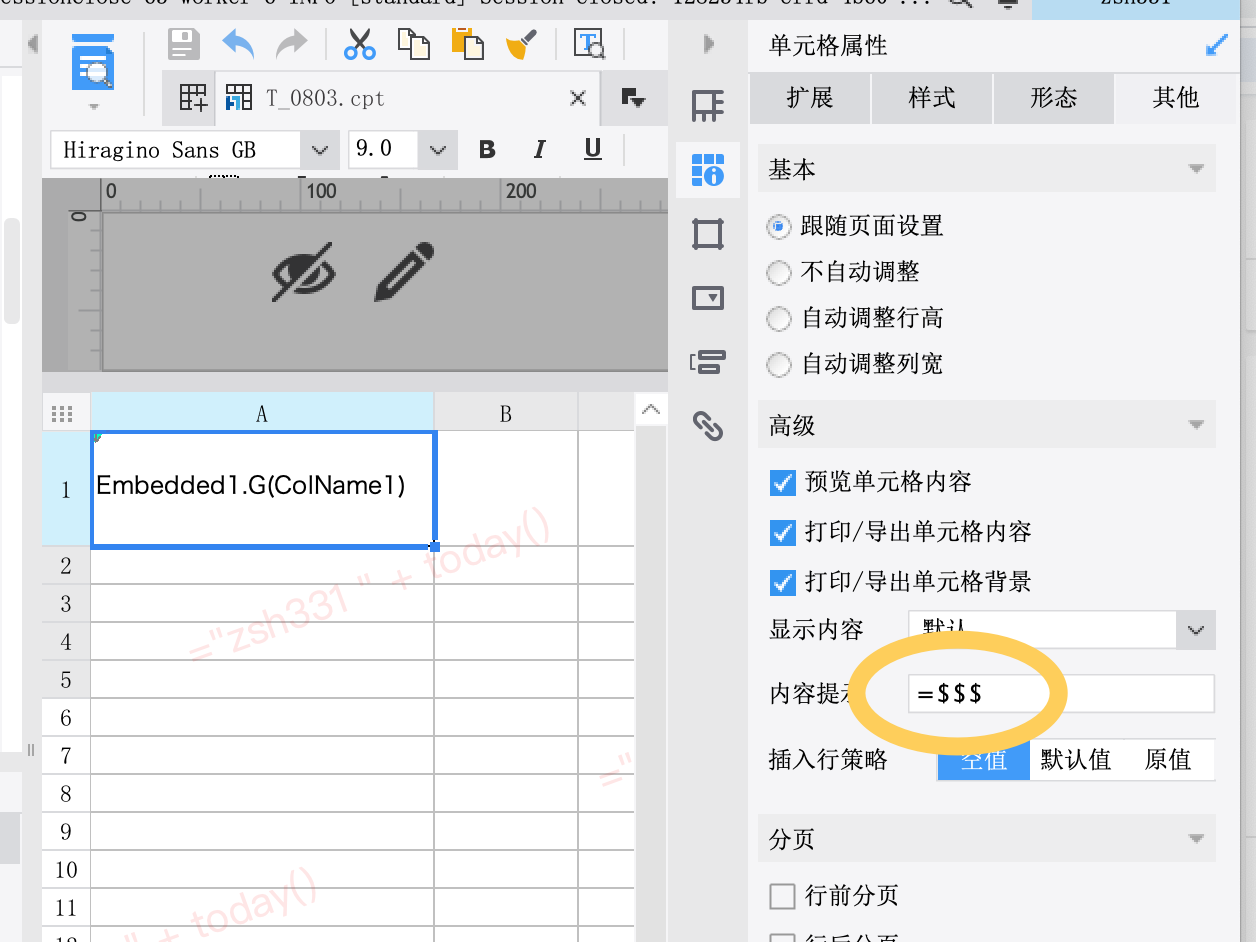Choose 默认值 insert row strategy
This screenshot has width=1256, height=942.
pyautogui.click(x=1076, y=760)
